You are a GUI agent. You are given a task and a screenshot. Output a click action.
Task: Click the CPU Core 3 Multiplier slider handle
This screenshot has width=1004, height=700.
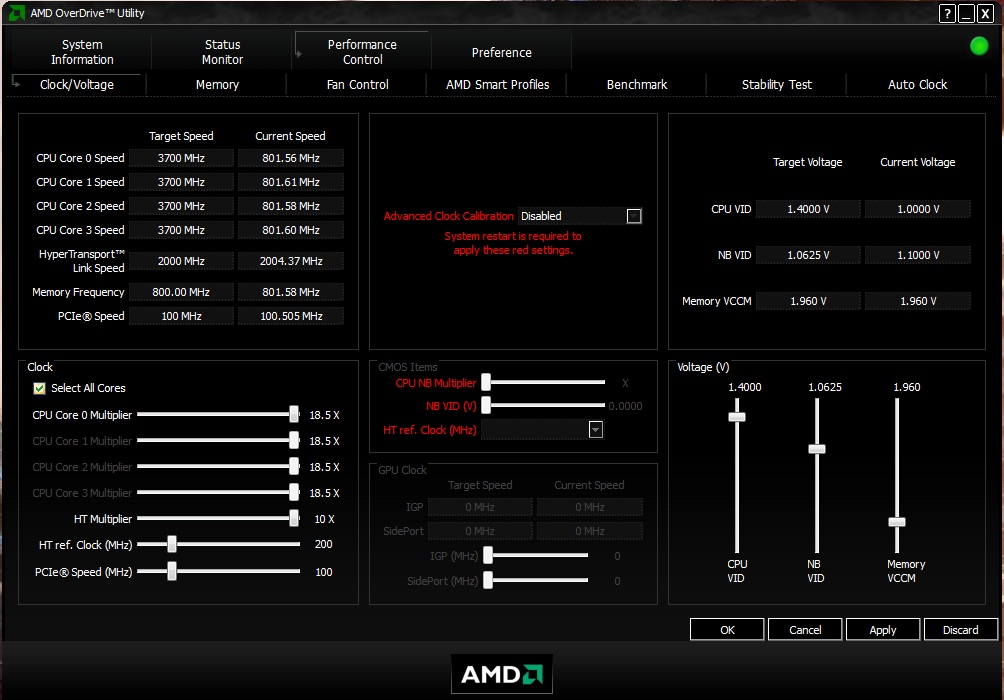[x=294, y=492]
